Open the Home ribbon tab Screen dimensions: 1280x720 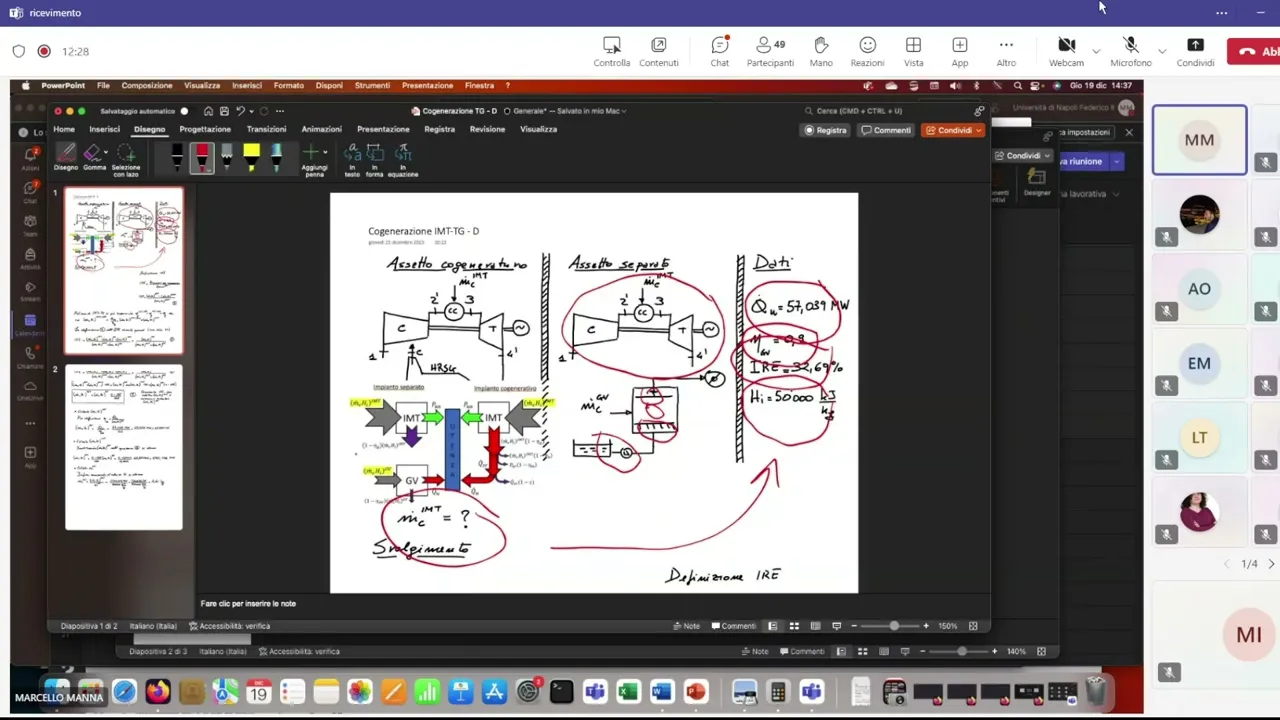(x=64, y=129)
